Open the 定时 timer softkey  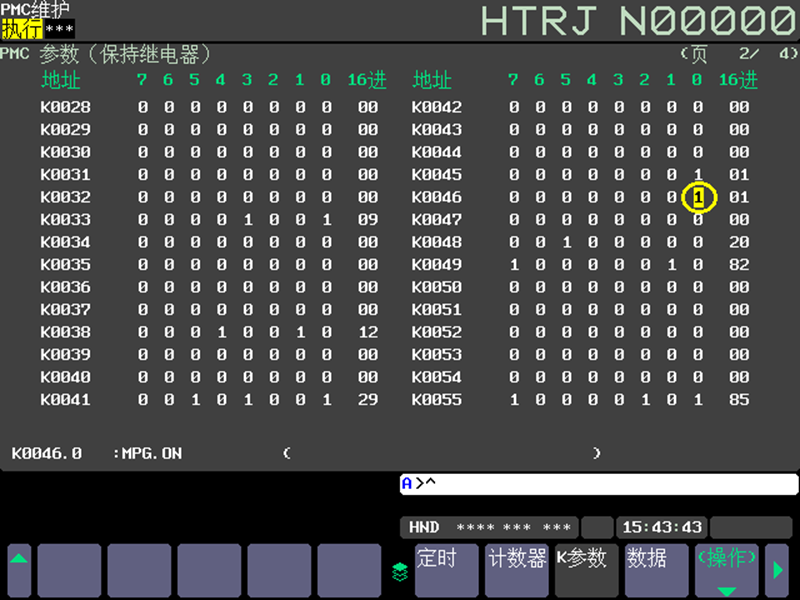click(x=446, y=570)
